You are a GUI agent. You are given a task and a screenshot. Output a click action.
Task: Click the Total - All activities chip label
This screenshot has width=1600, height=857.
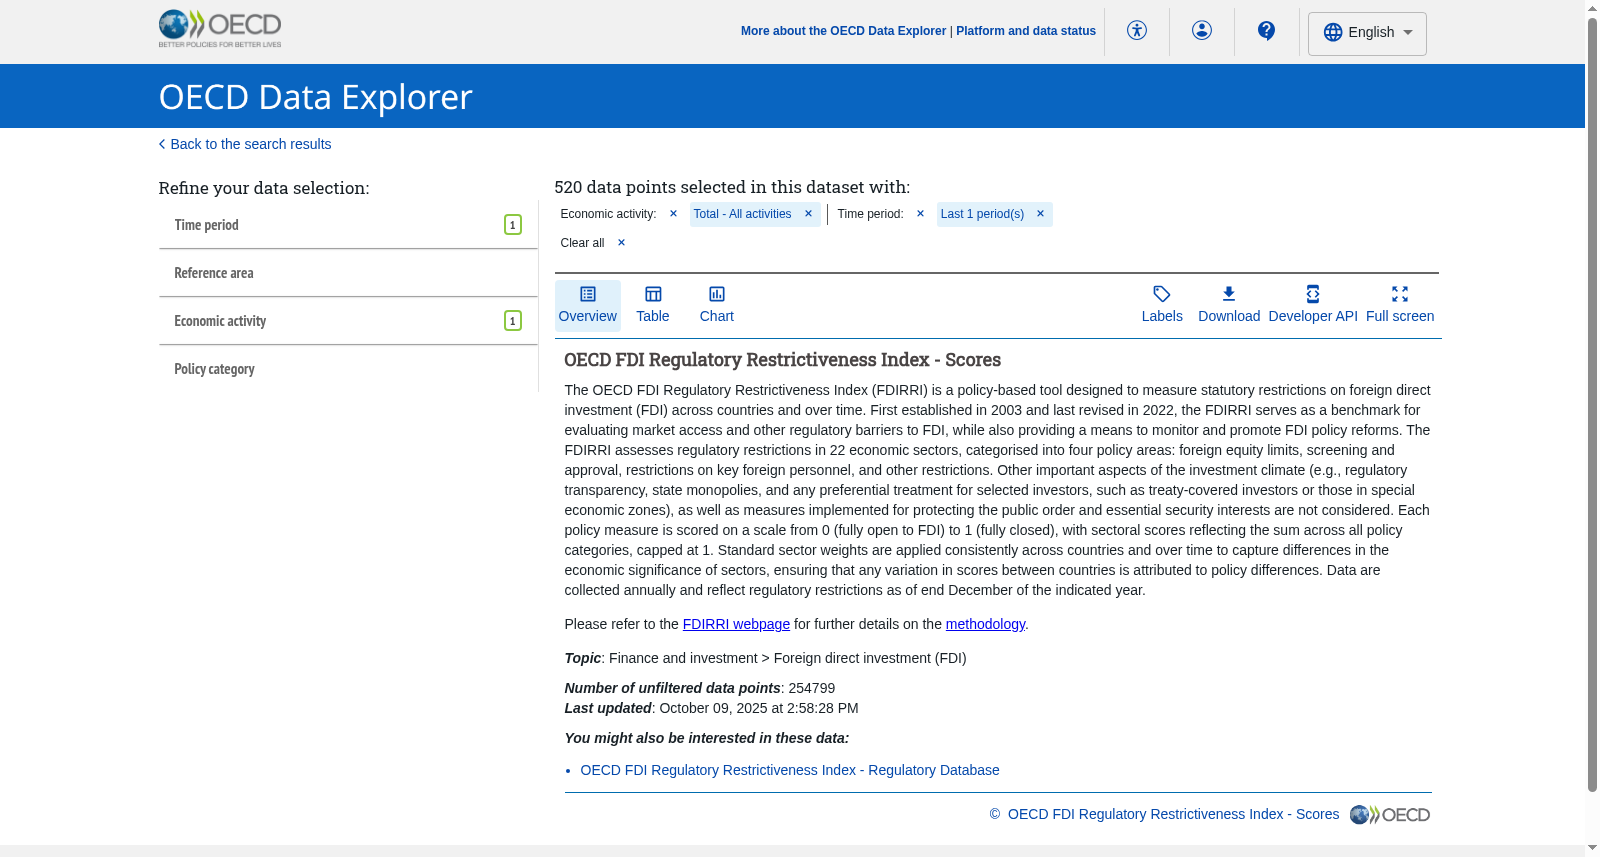tap(742, 214)
